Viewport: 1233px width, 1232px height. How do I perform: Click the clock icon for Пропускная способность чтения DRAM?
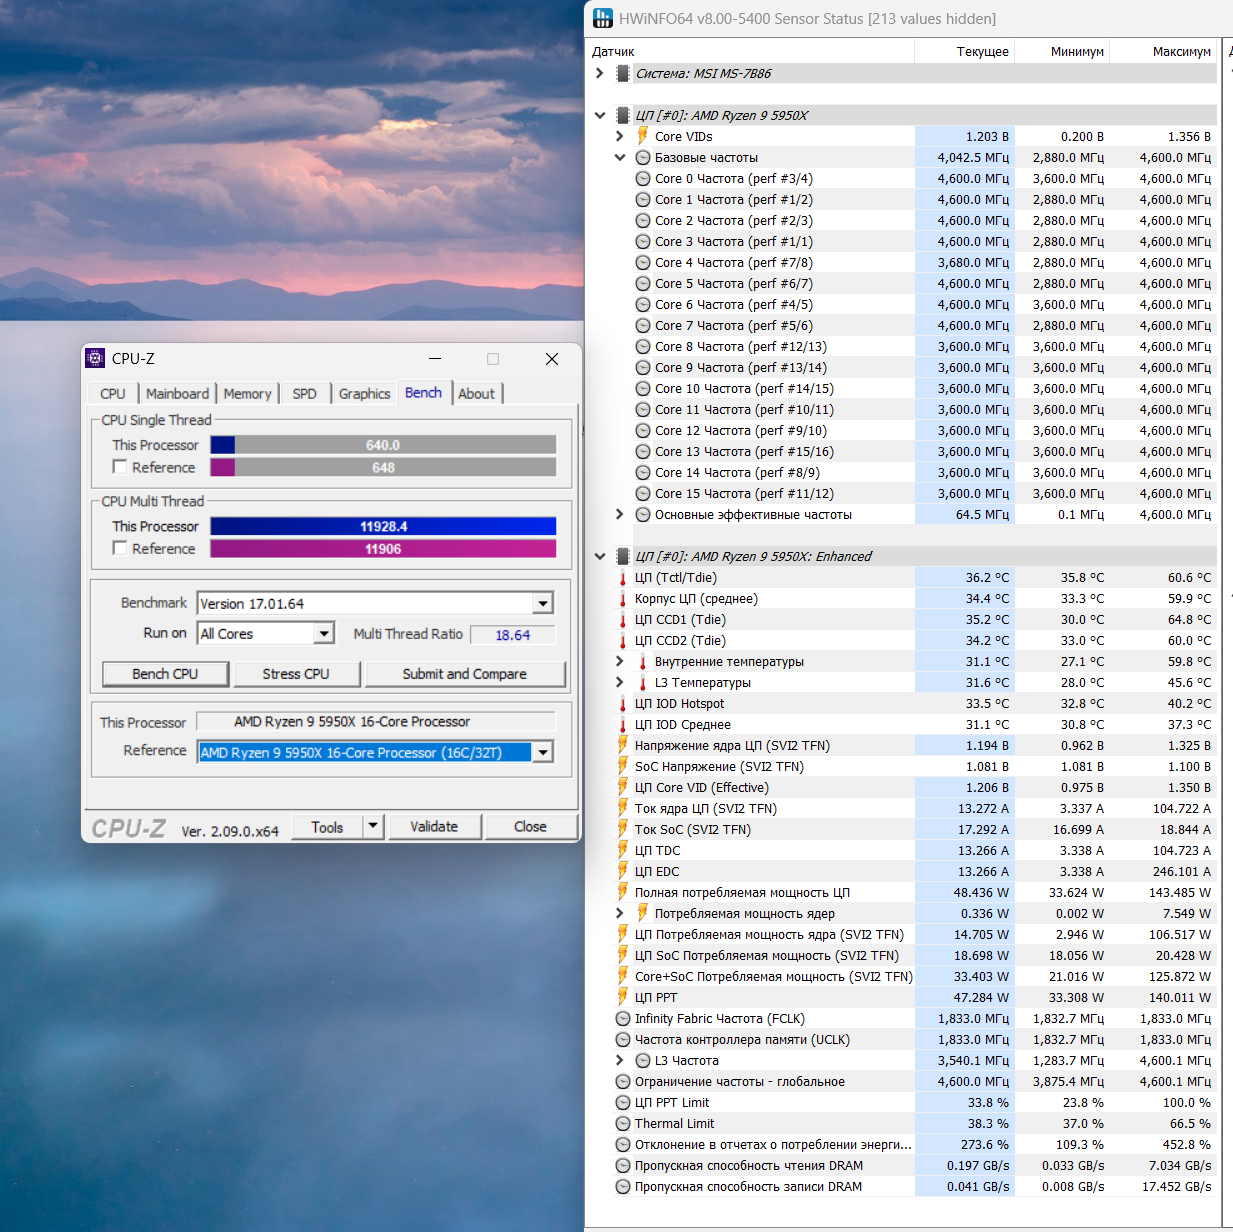pos(623,1165)
